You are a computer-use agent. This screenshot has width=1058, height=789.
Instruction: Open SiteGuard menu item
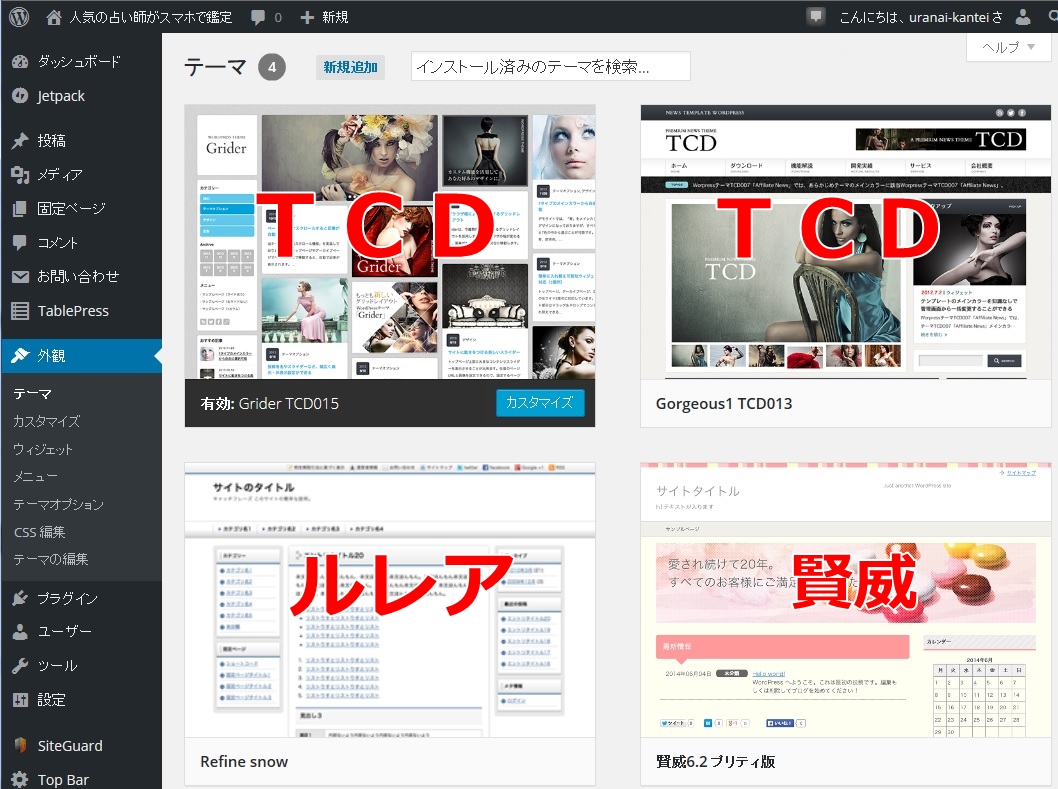81,745
